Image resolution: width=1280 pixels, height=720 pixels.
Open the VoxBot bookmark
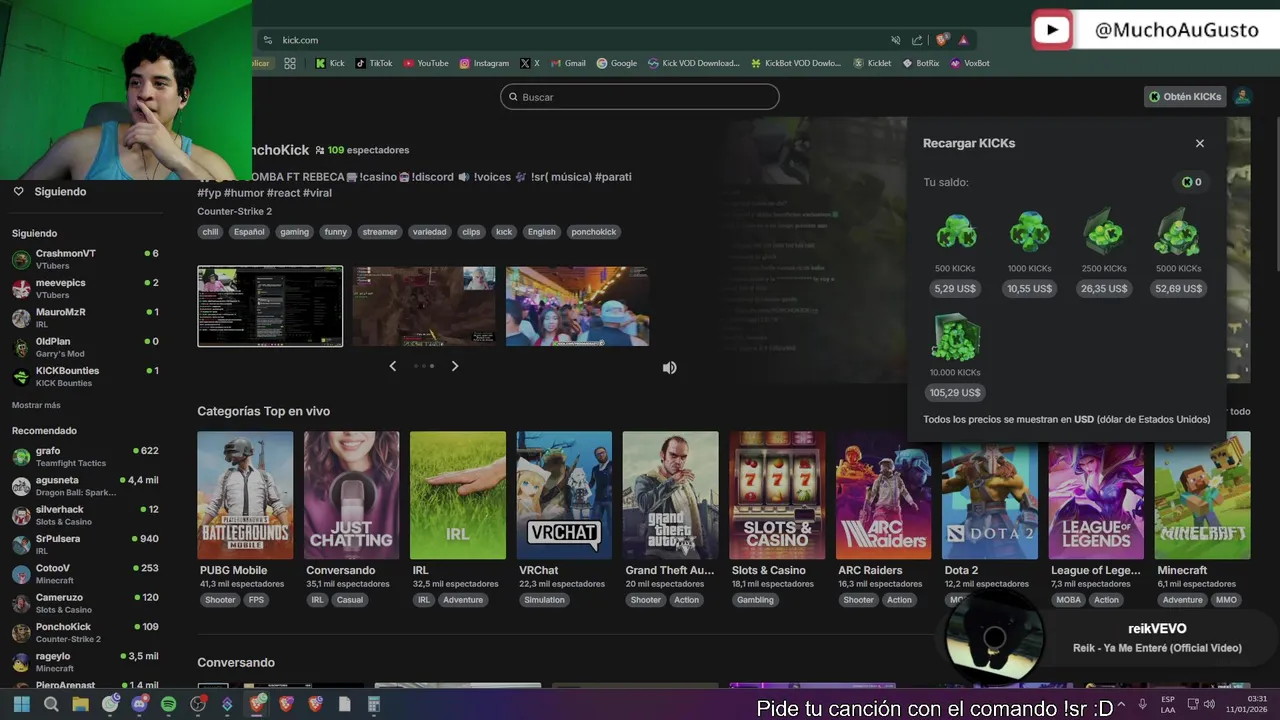click(970, 63)
